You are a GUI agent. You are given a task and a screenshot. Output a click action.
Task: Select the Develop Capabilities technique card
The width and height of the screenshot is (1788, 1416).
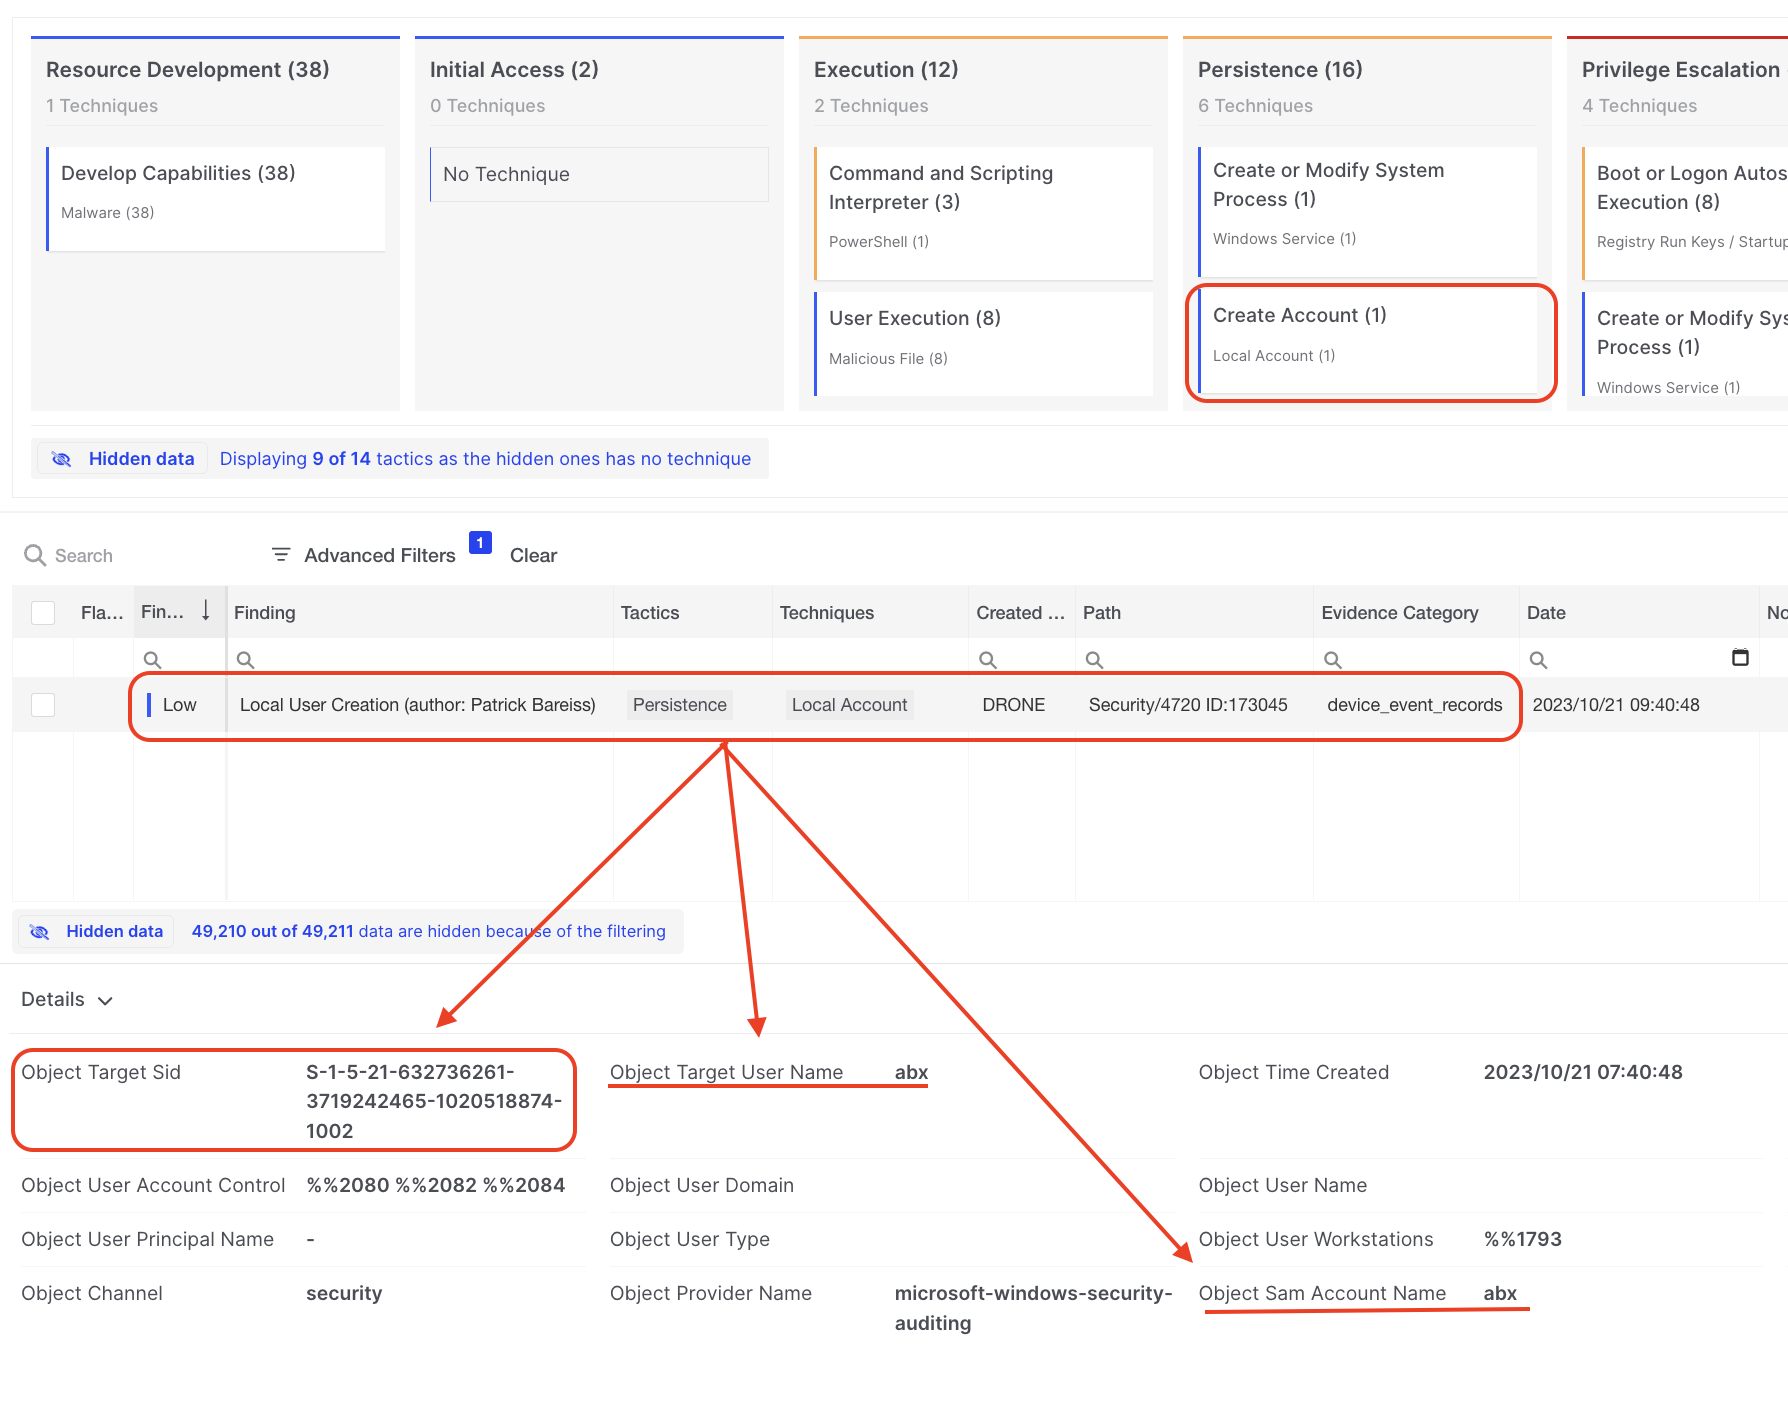pos(215,198)
